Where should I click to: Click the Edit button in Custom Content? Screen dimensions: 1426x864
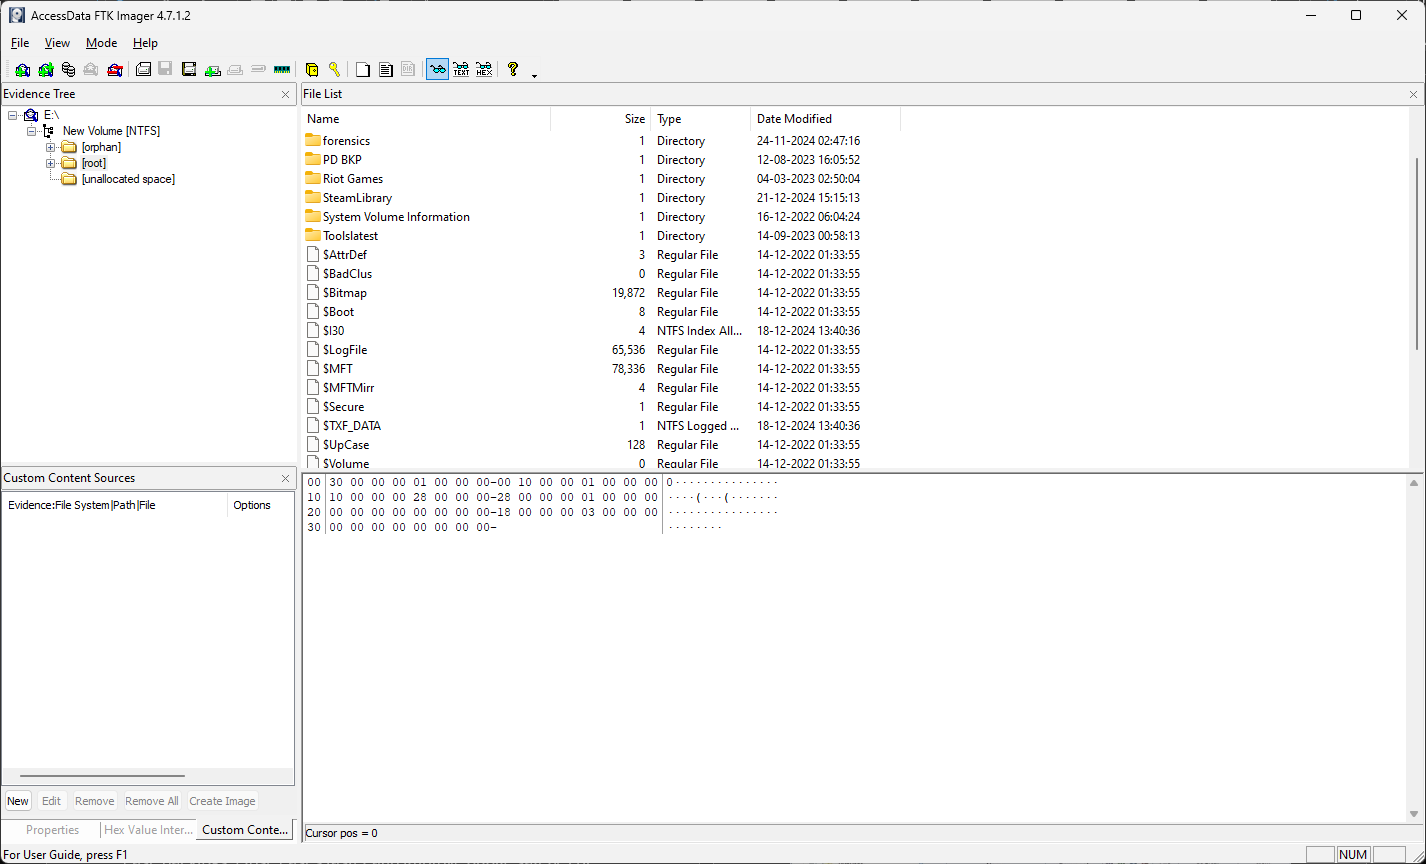[52, 801]
